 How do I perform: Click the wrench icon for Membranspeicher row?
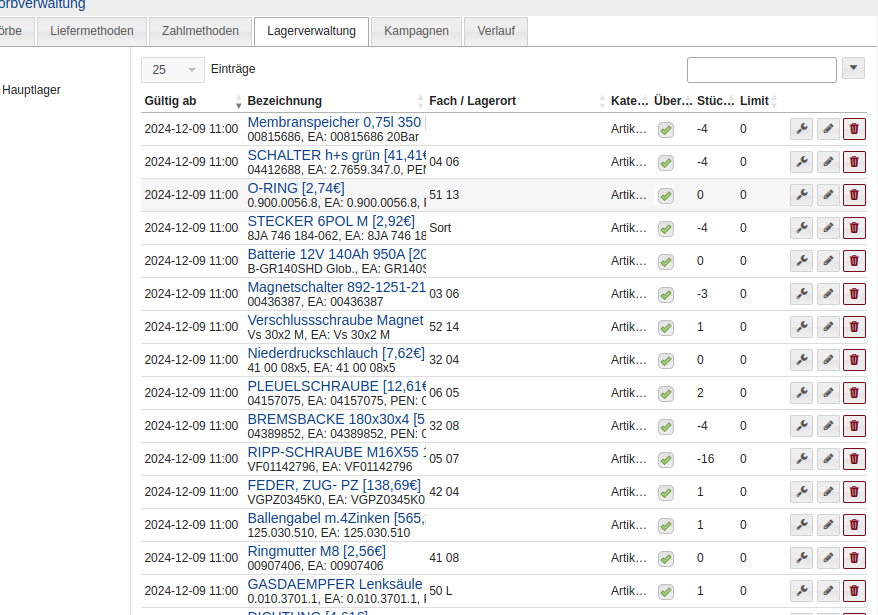(801, 129)
